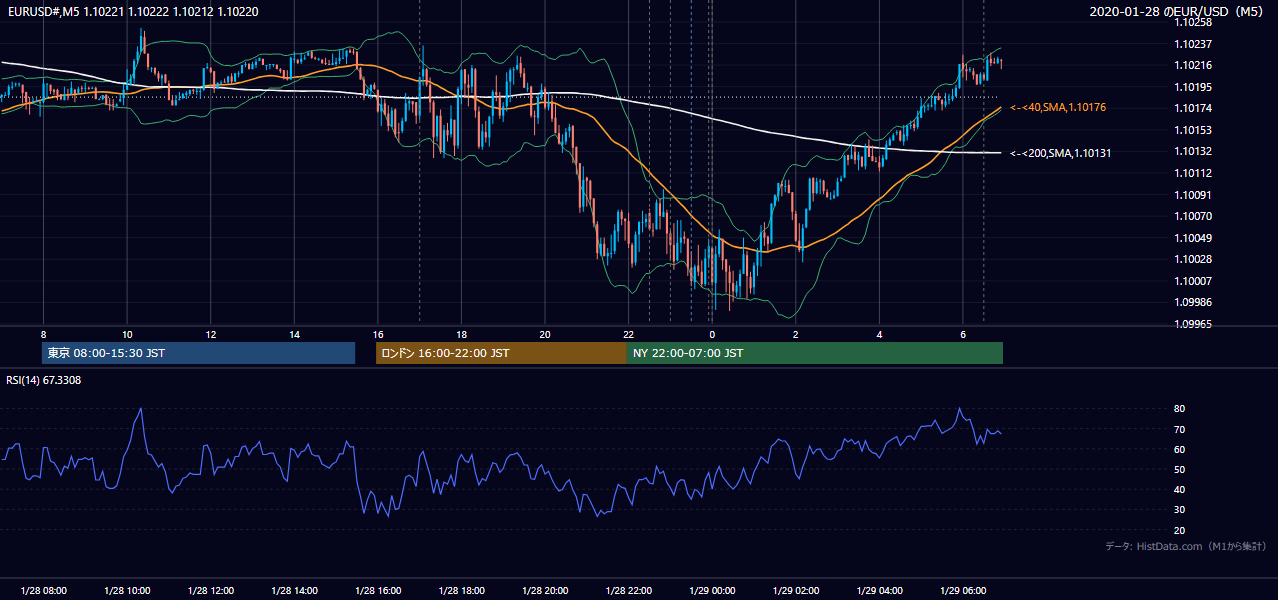This screenshot has width=1278, height=600.
Task: Click price level 1.10258 on axis
Action: tap(1192, 22)
